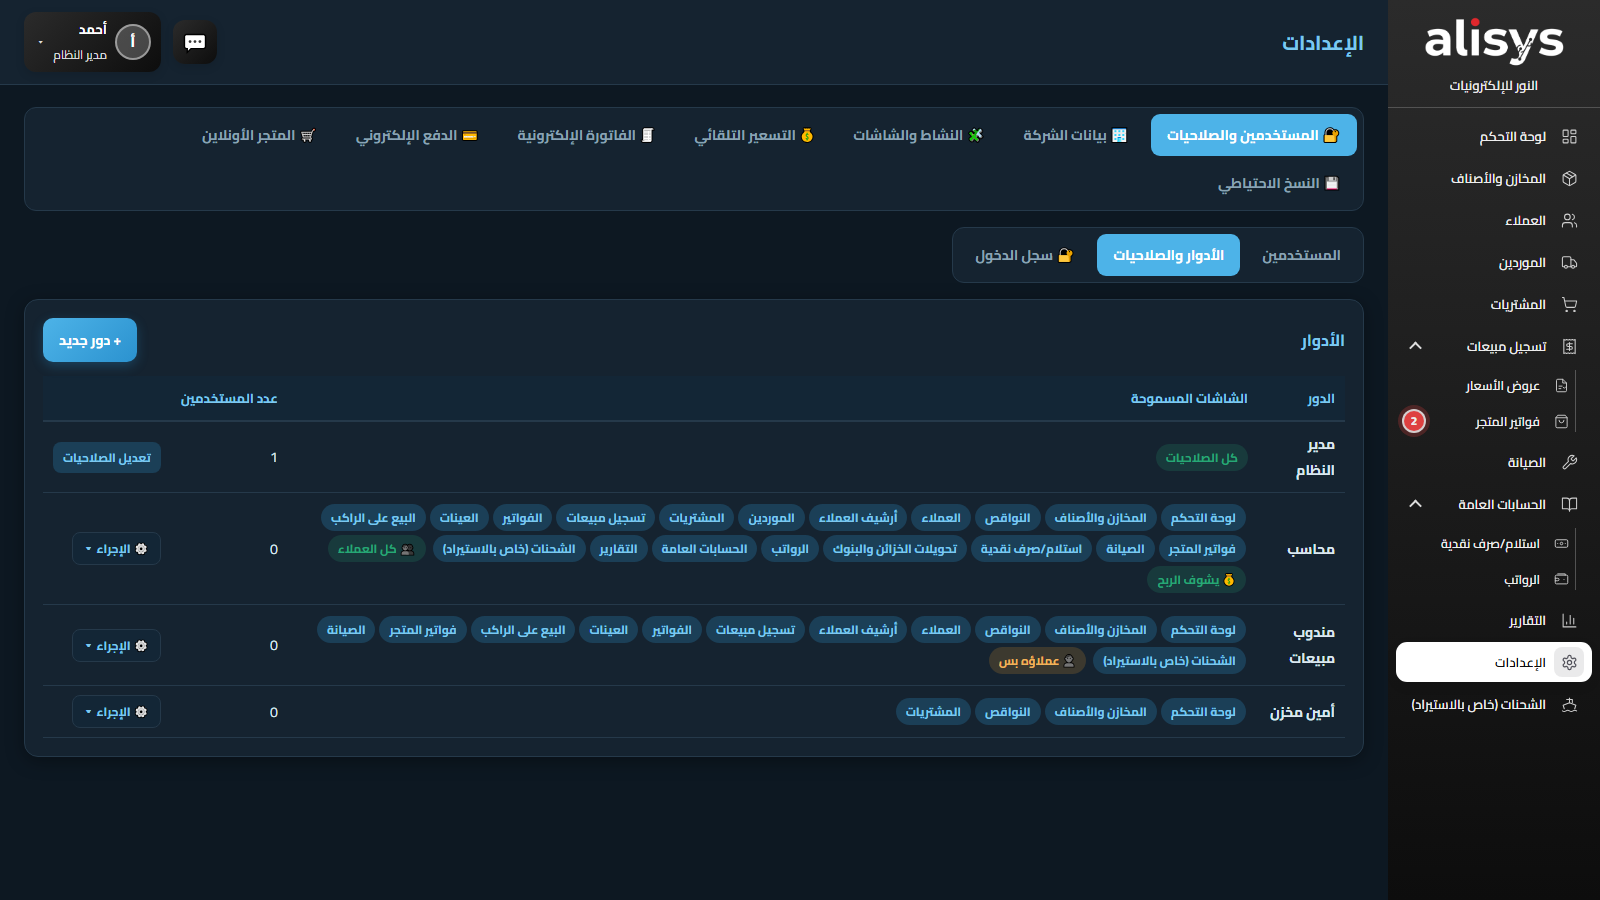Click the كل الصلاحيات badge

coord(1201,457)
